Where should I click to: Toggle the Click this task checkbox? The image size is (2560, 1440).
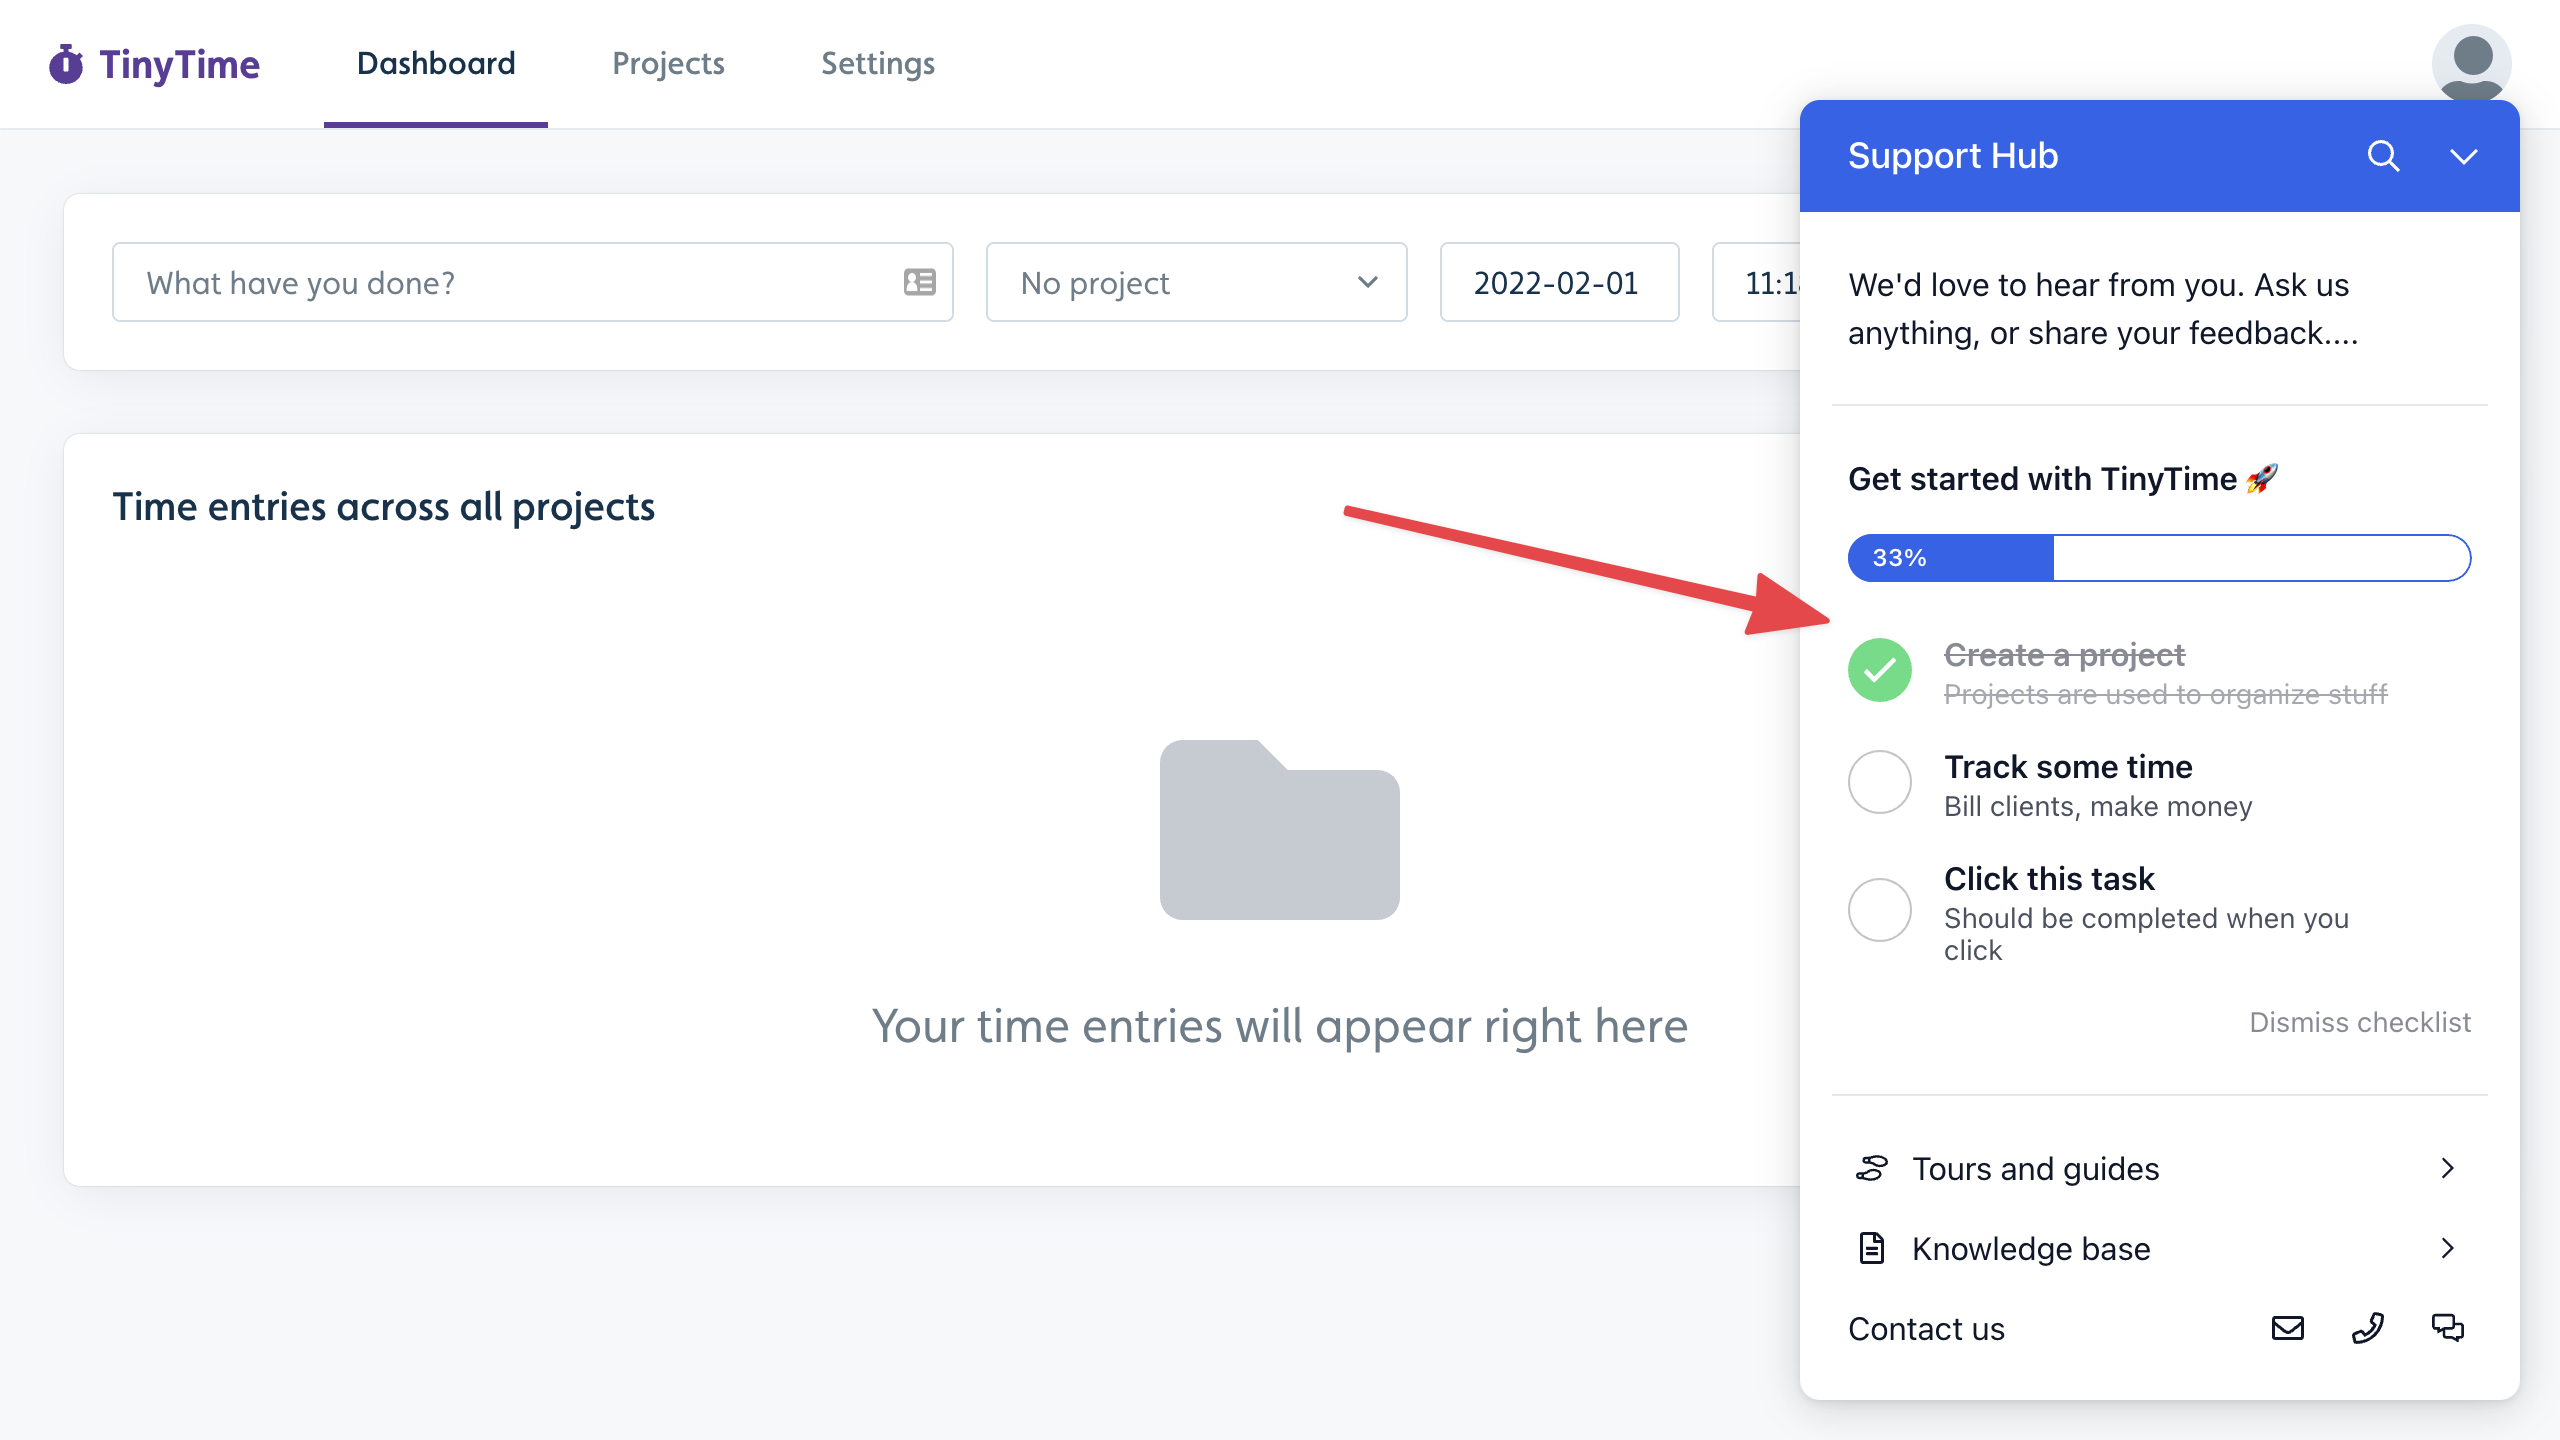click(x=1876, y=911)
